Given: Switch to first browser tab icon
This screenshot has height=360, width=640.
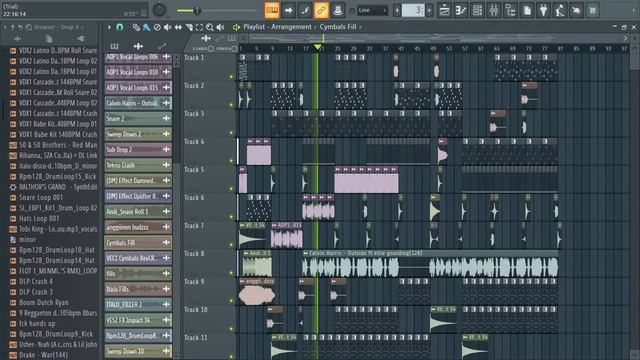Looking at the screenshot, I should (x=18, y=39).
